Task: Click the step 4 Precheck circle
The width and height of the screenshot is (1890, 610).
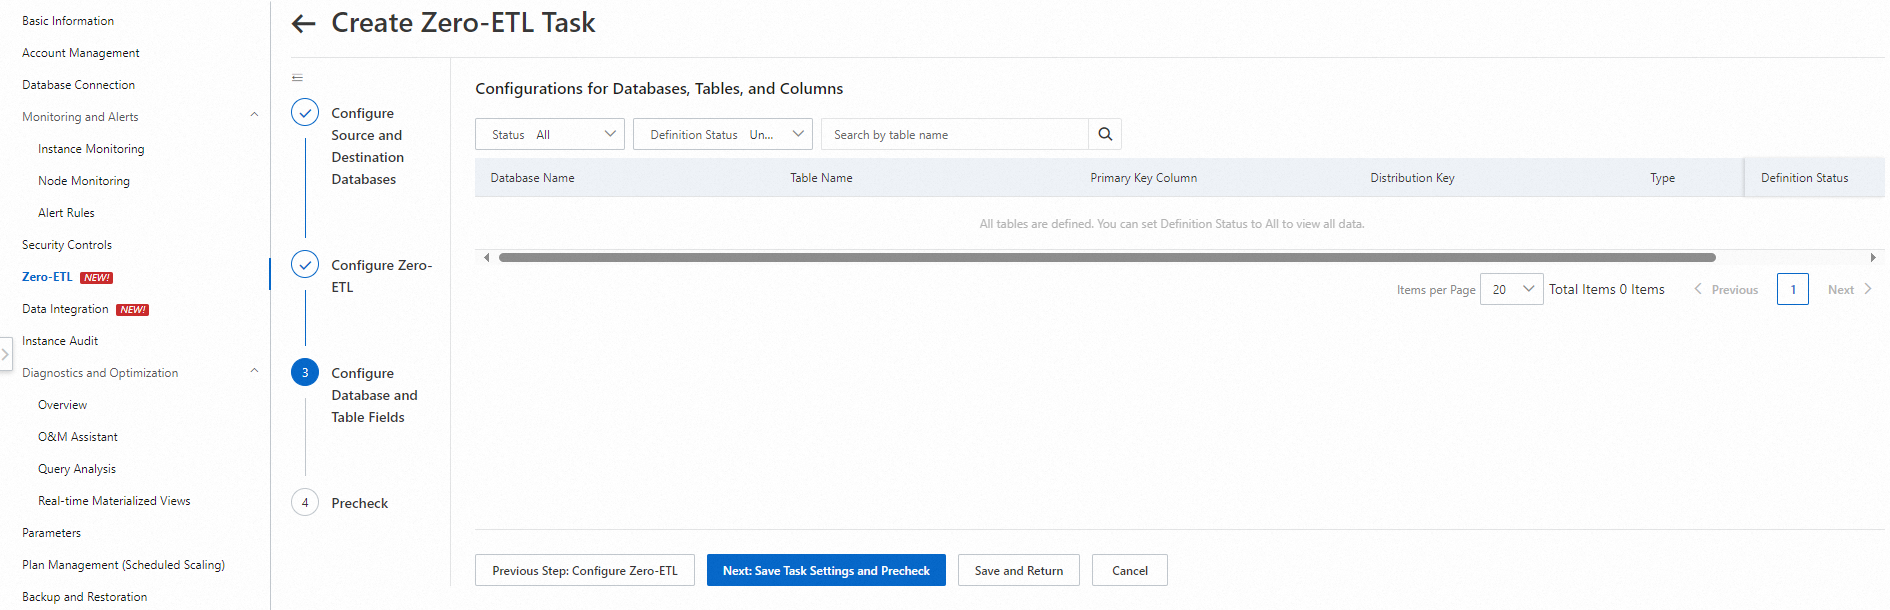Action: click(305, 503)
